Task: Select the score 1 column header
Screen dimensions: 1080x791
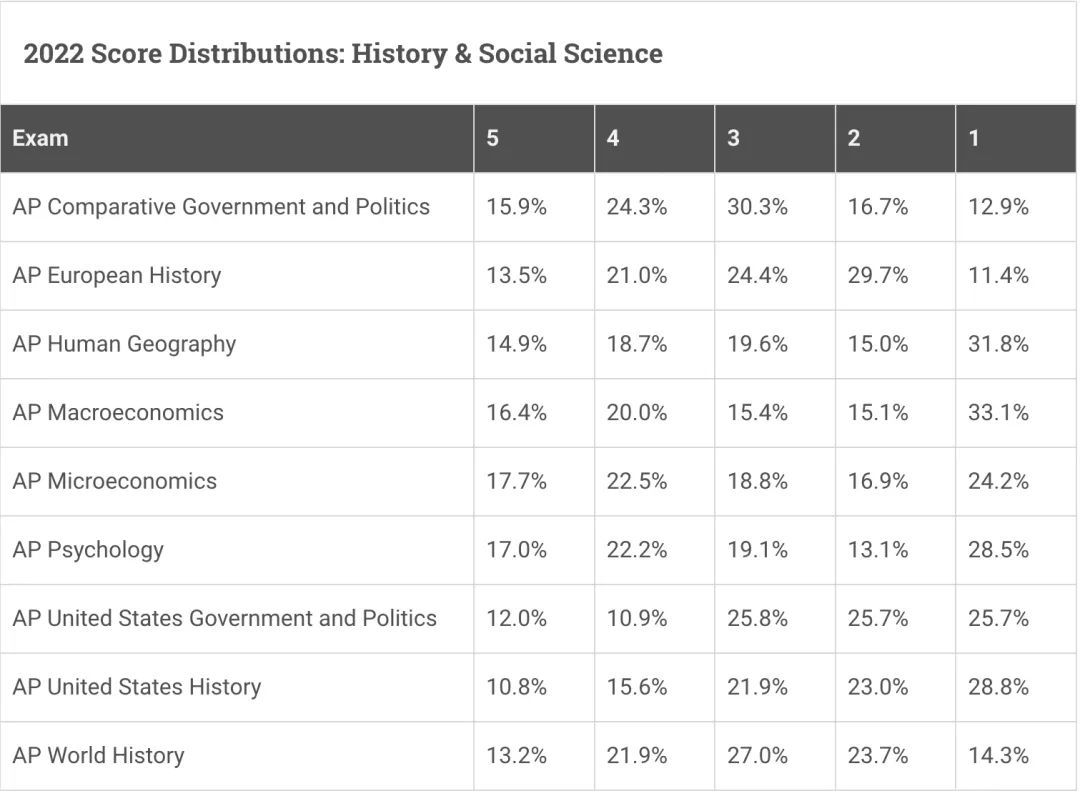Action: 1016,138
